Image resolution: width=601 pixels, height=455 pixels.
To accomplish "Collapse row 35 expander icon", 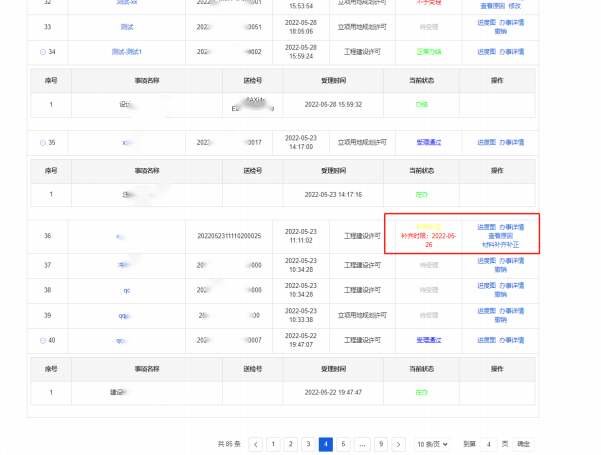I will 42,143.
